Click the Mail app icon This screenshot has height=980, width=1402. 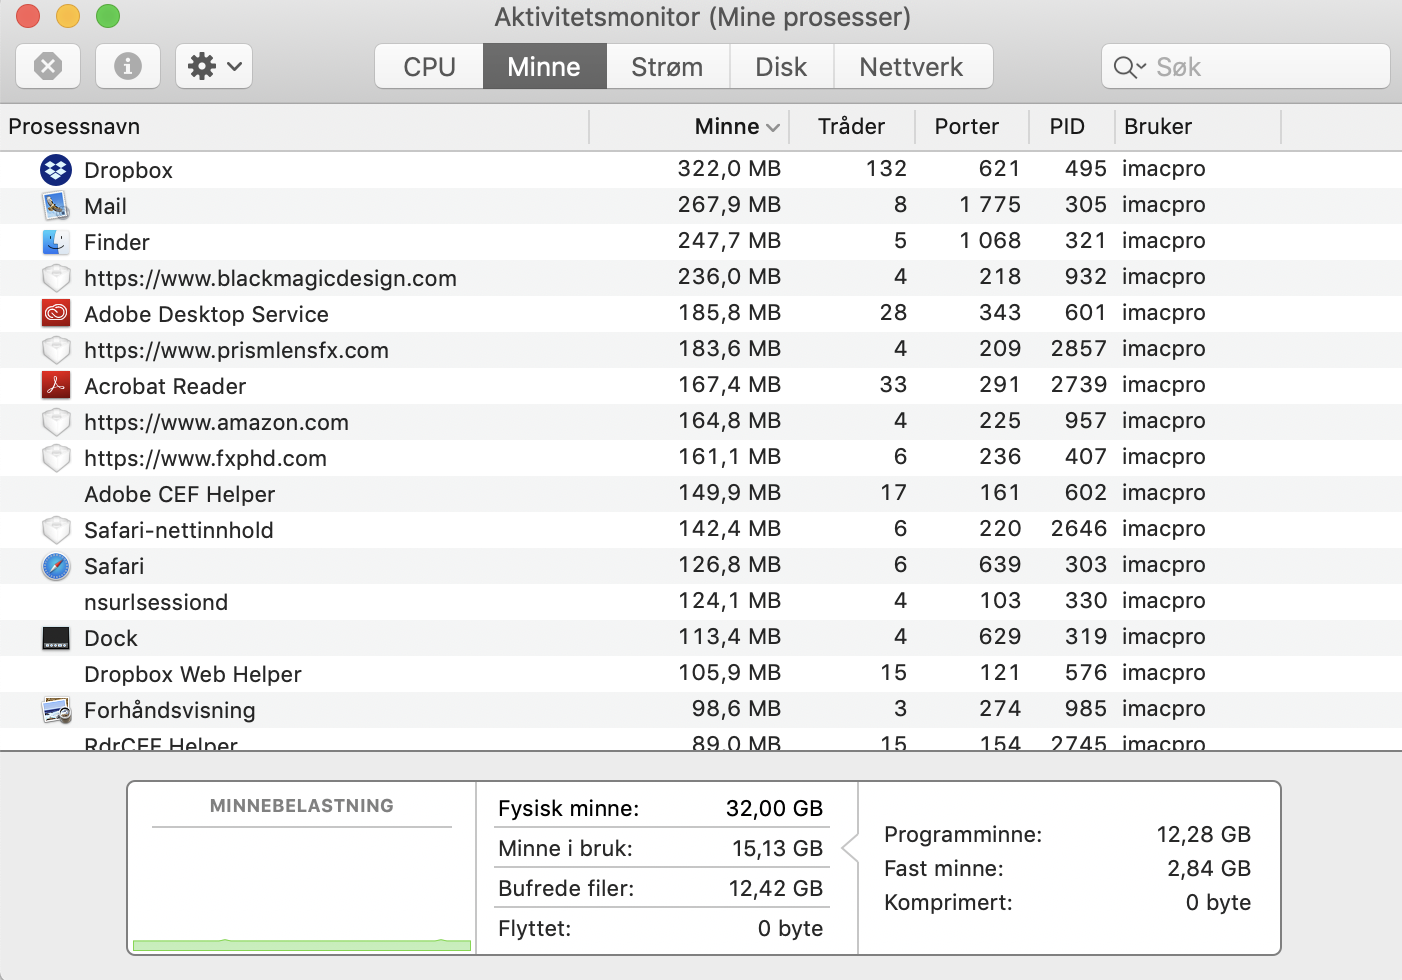pyautogui.click(x=56, y=206)
